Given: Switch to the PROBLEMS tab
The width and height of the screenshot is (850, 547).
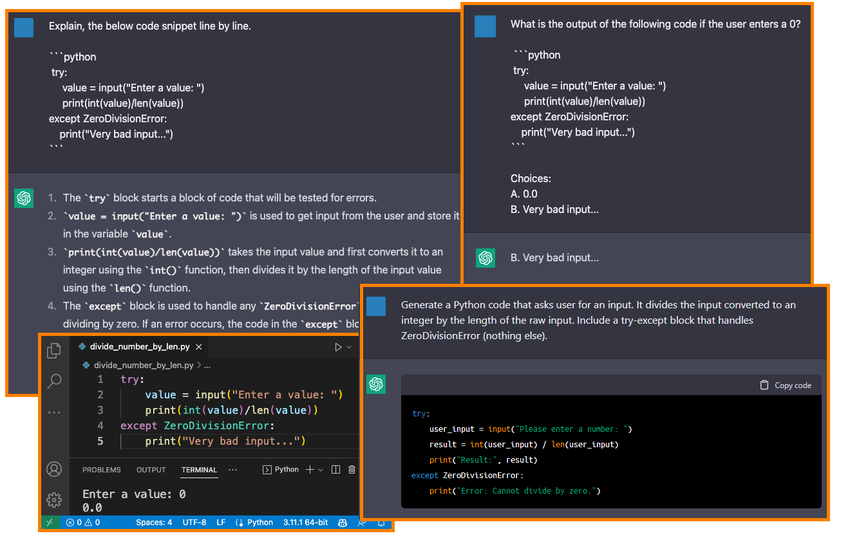Looking at the screenshot, I should coord(101,470).
